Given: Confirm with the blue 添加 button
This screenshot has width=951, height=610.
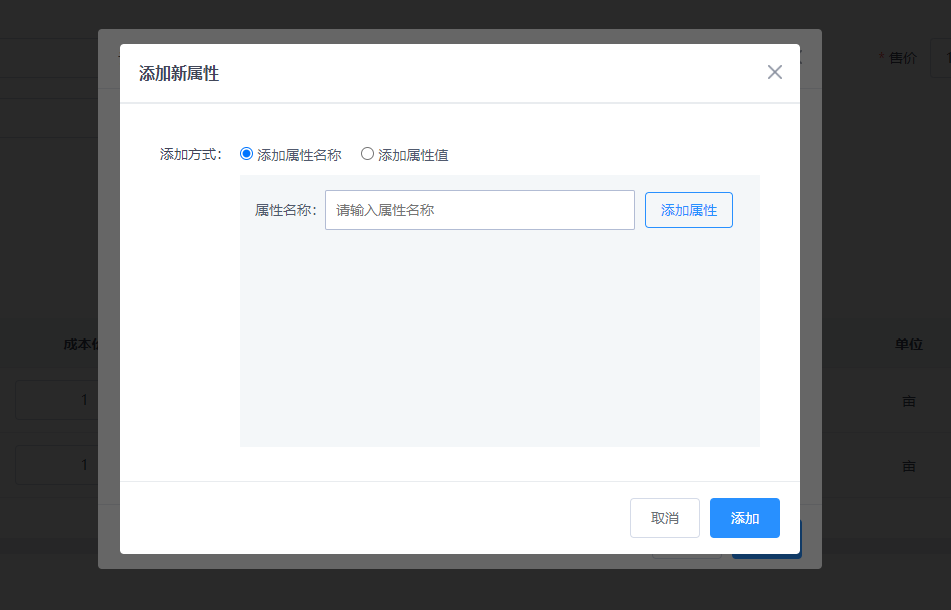Looking at the screenshot, I should (744, 518).
